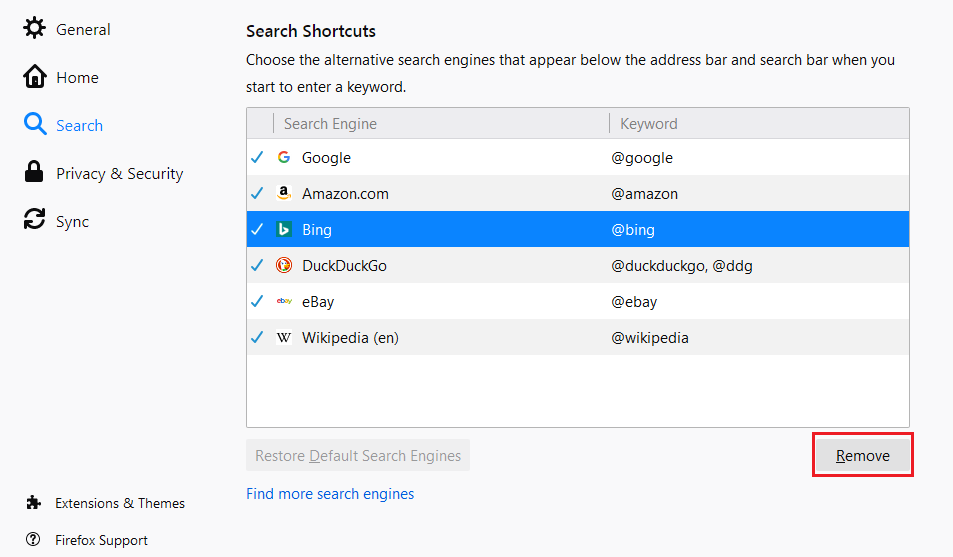
Task: Click the Google logo icon
Action: (284, 157)
